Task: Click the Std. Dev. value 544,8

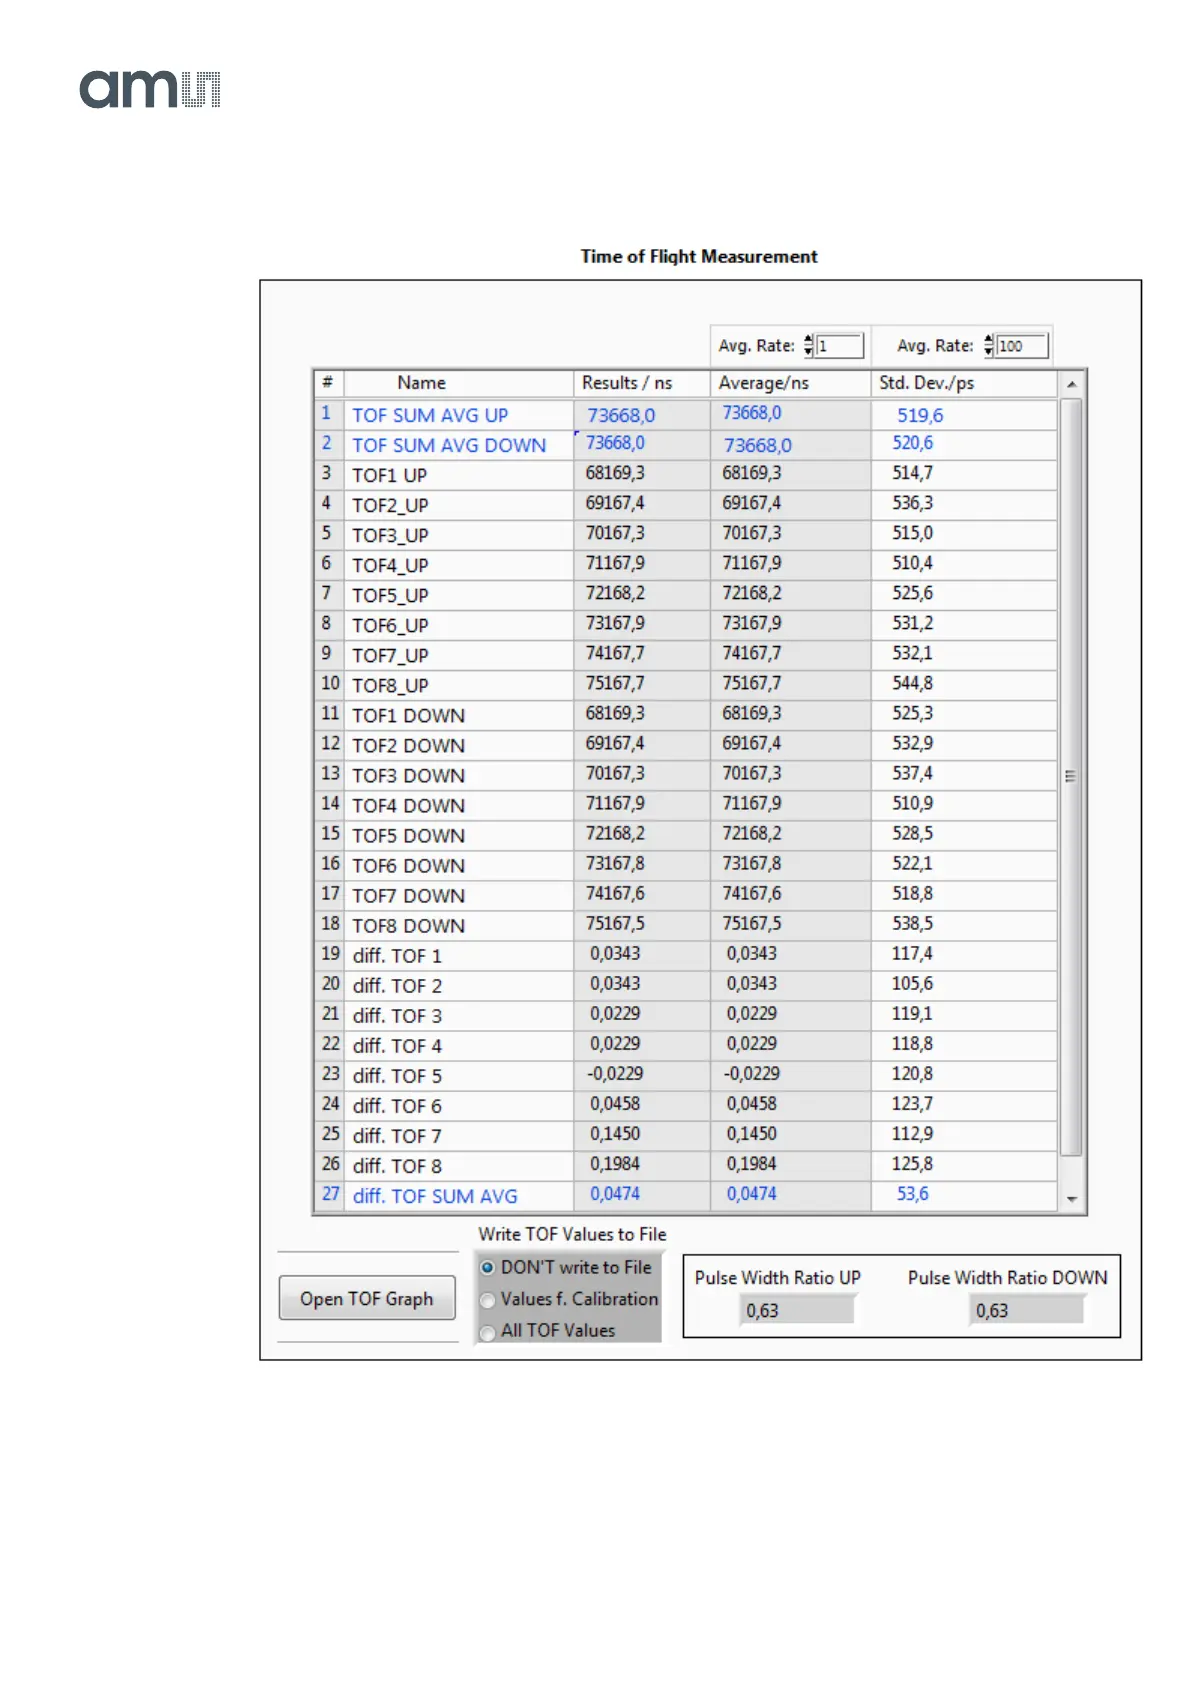Action: (913, 683)
